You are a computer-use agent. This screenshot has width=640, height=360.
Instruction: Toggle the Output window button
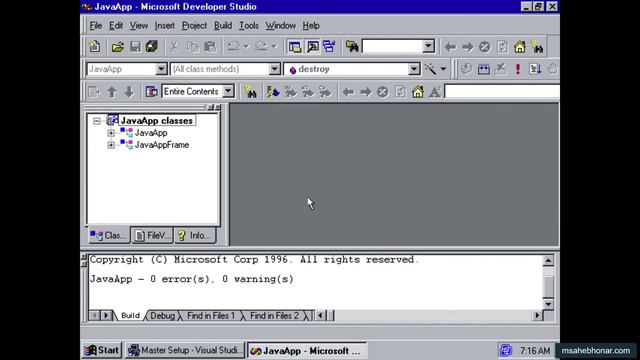pyautogui.click(x=313, y=47)
